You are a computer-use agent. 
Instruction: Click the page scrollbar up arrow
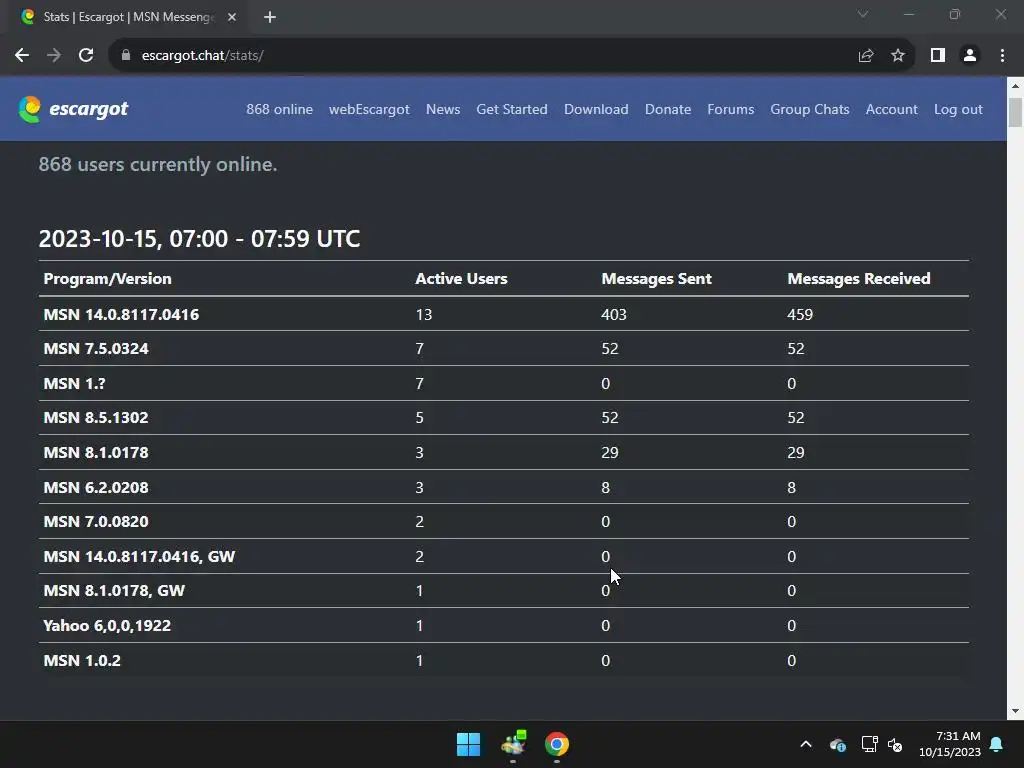tap(1016, 86)
